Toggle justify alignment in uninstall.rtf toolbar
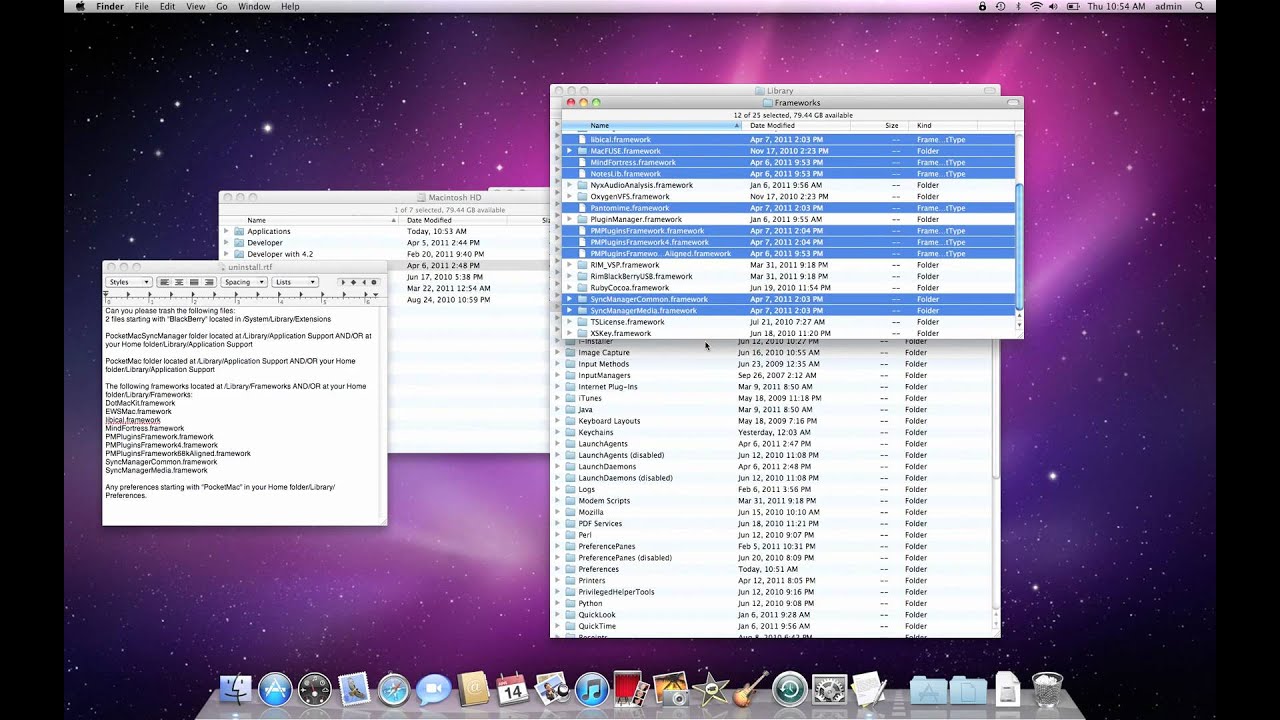 click(x=194, y=282)
